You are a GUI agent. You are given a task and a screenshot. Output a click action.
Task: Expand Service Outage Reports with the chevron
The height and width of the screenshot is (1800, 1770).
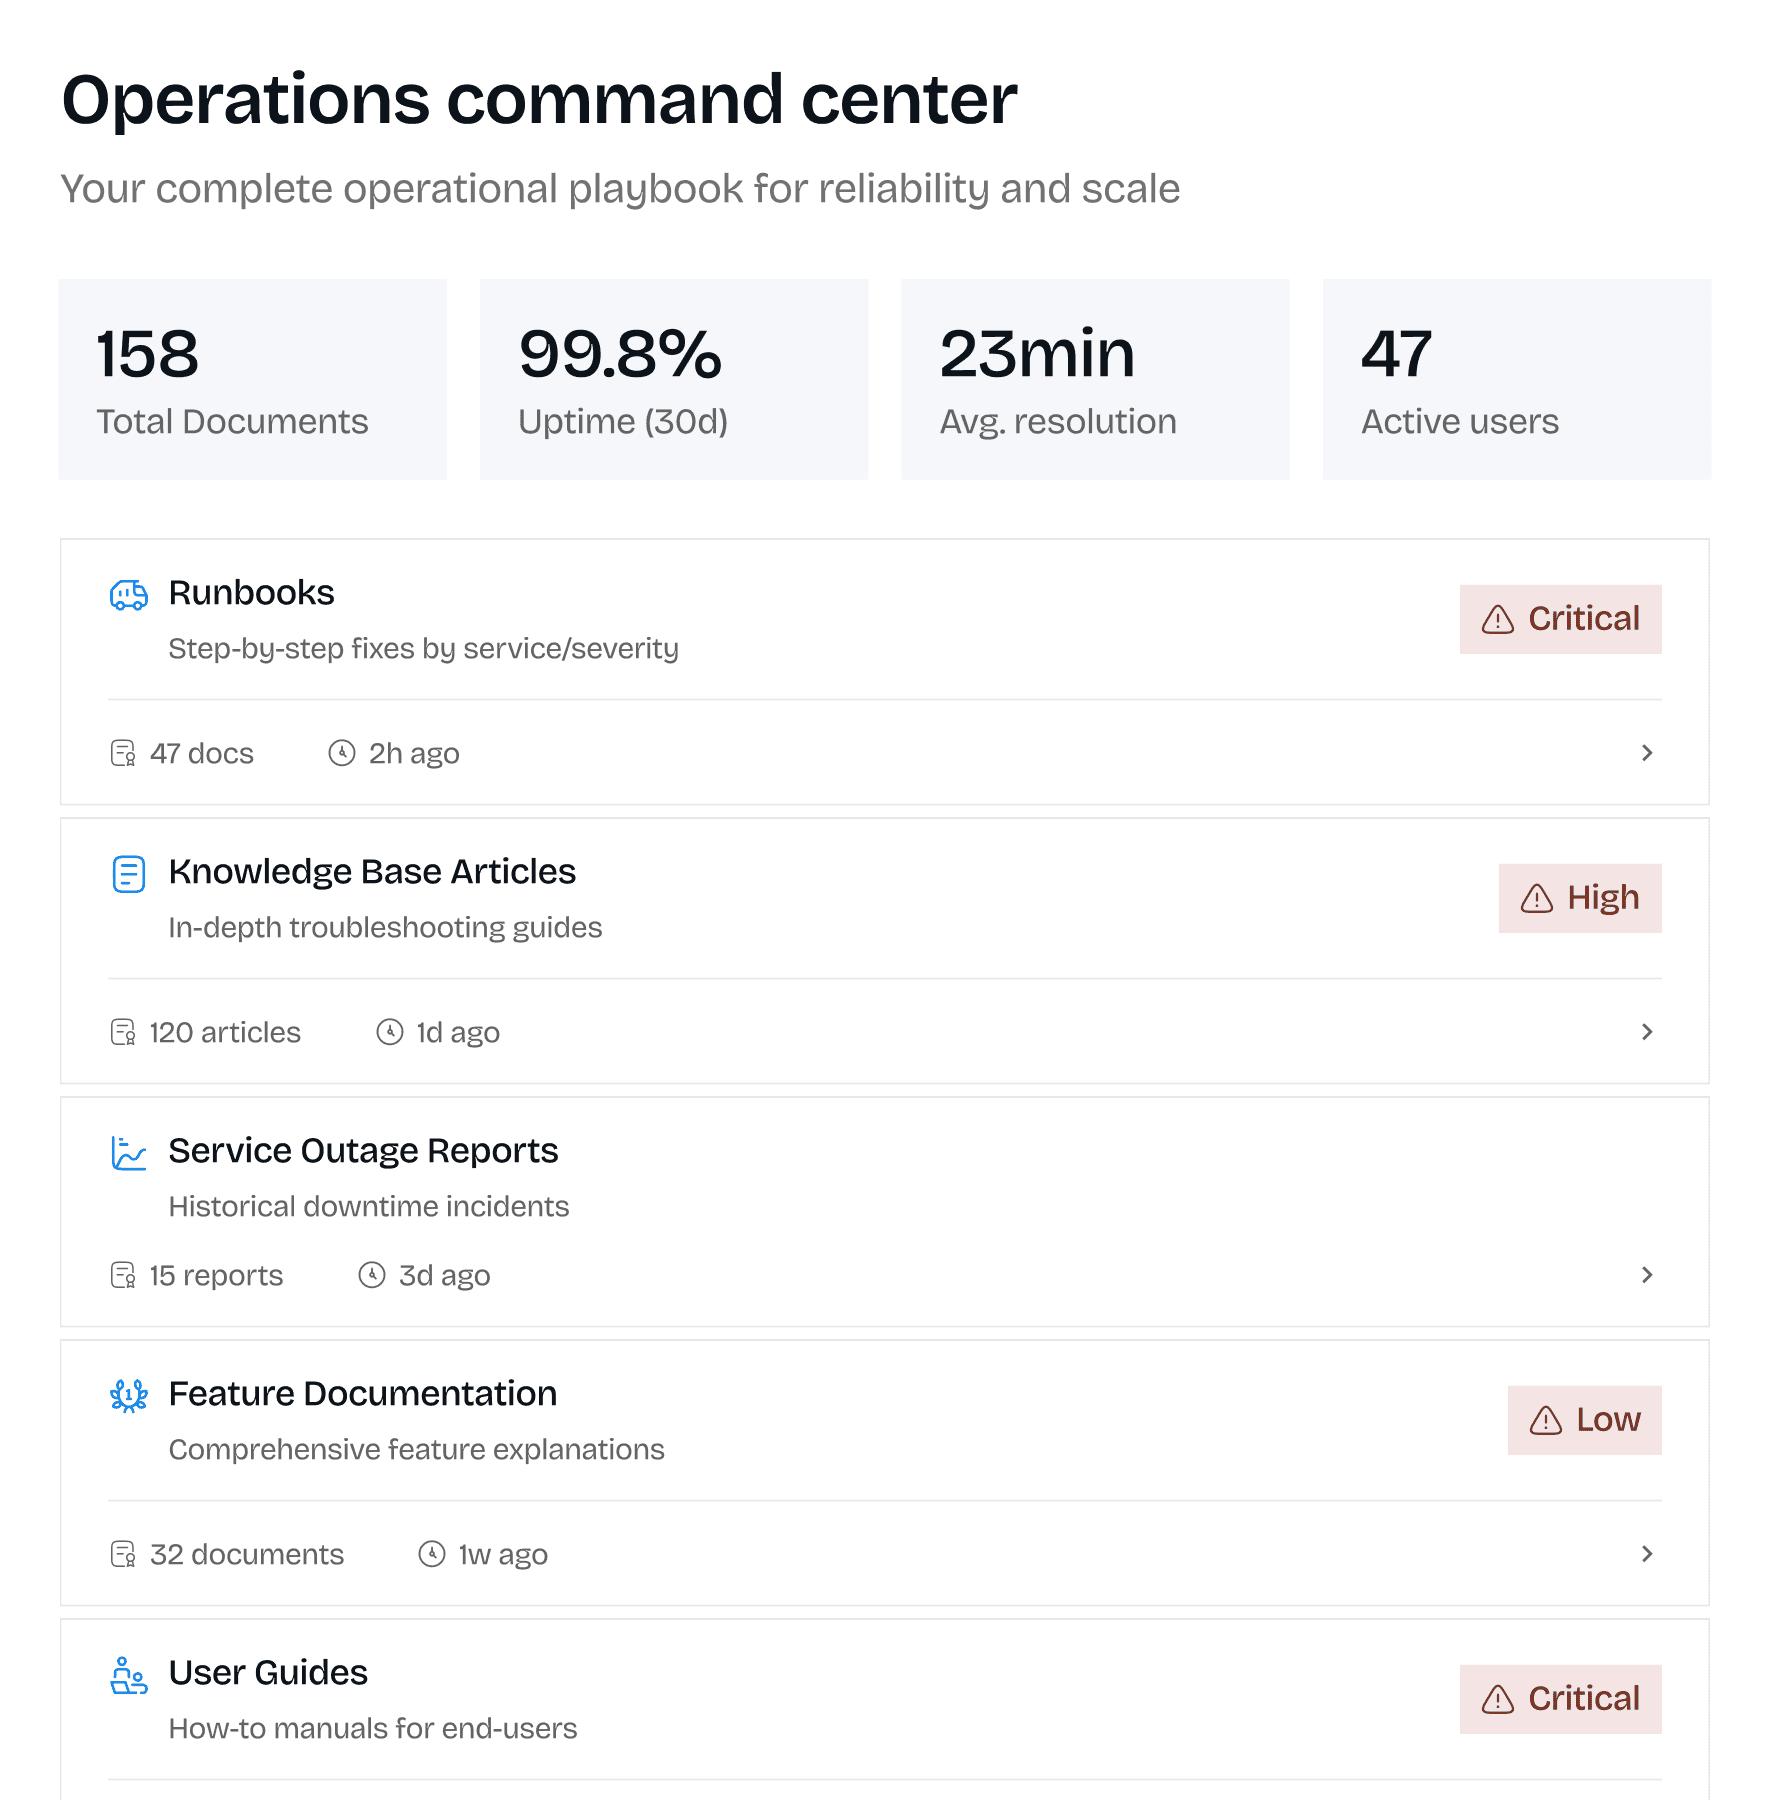pyautogui.click(x=1646, y=1275)
